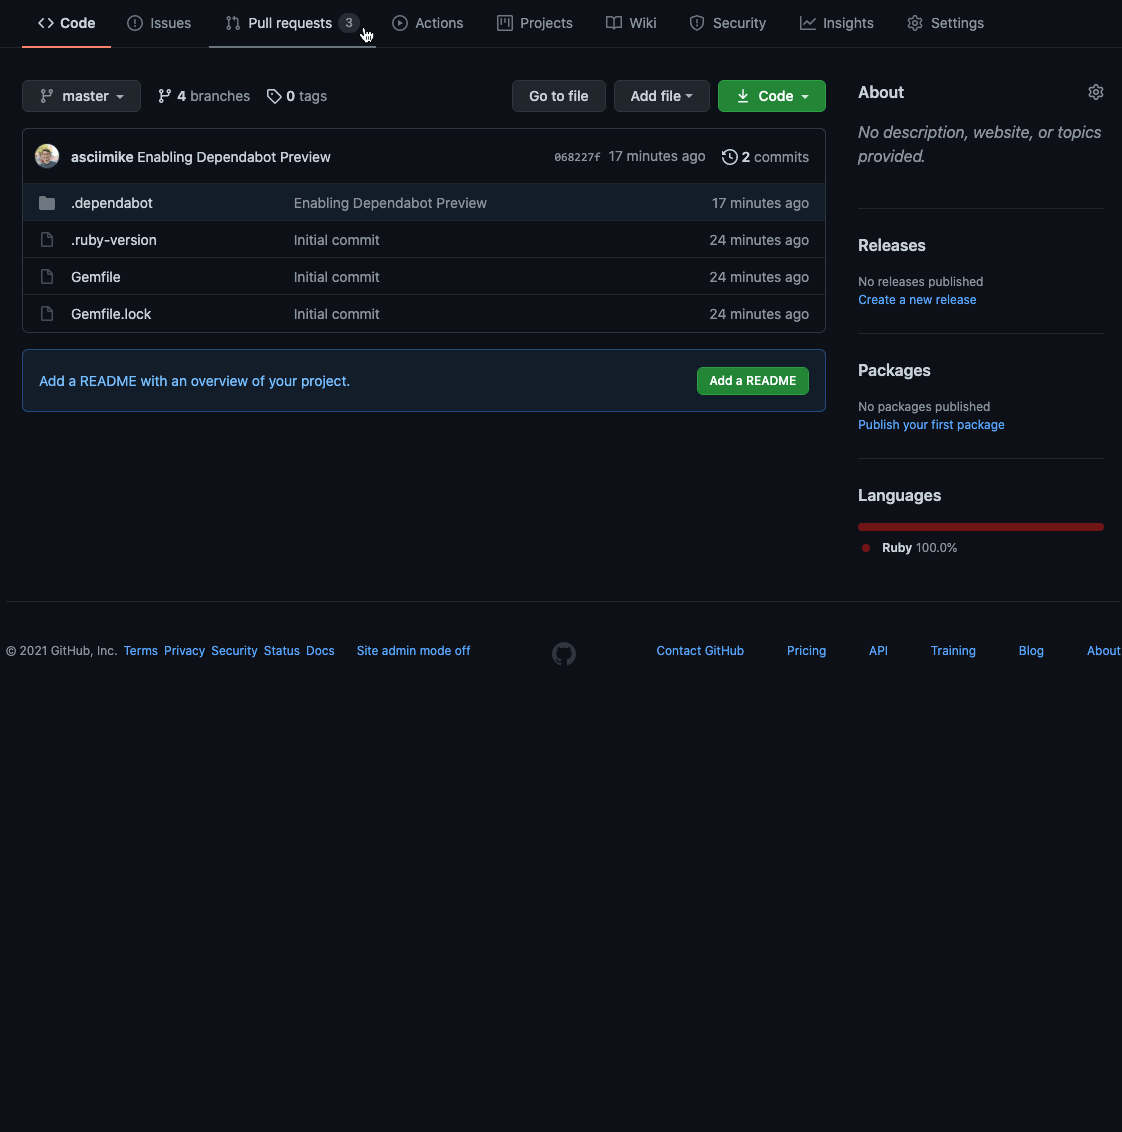Expand the master branch dropdown
The image size is (1122, 1132).
[81, 96]
